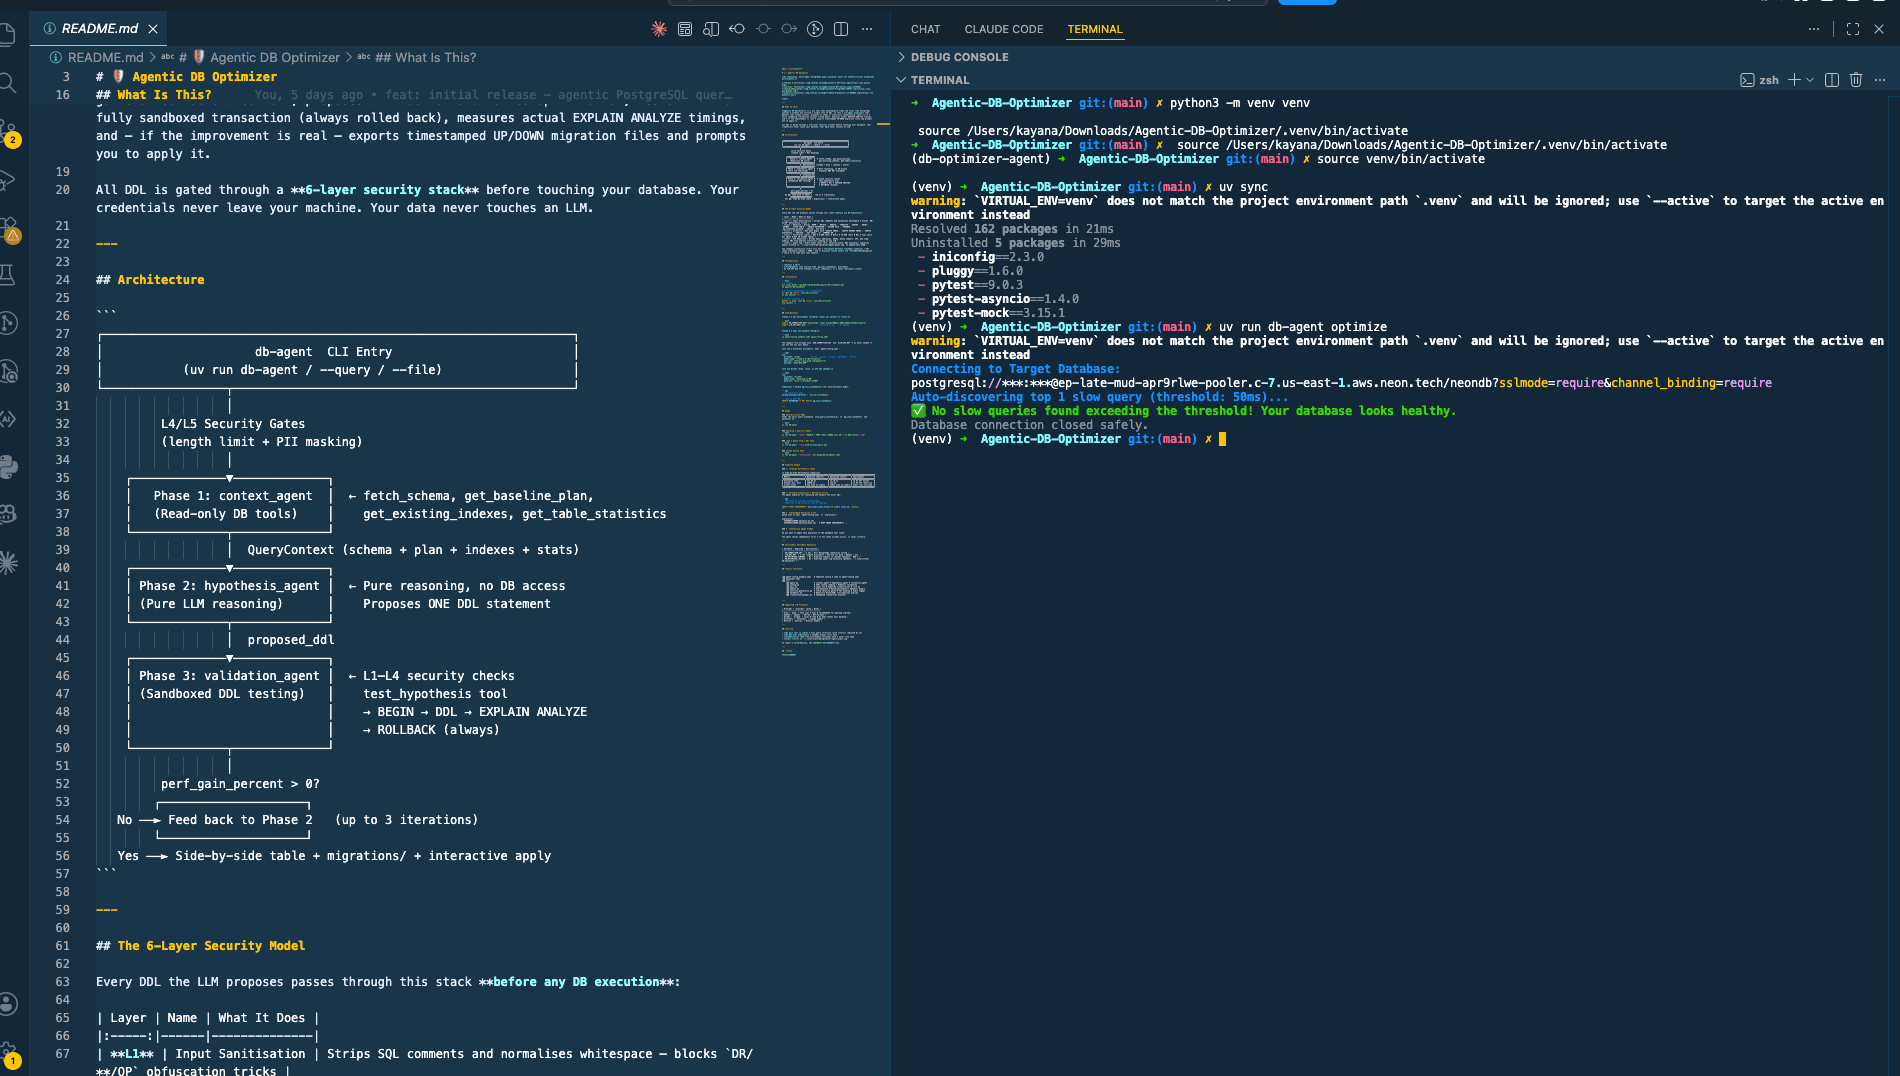Open the Git graph view in activity bar
The image size is (1900, 1076).
pos(8,323)
